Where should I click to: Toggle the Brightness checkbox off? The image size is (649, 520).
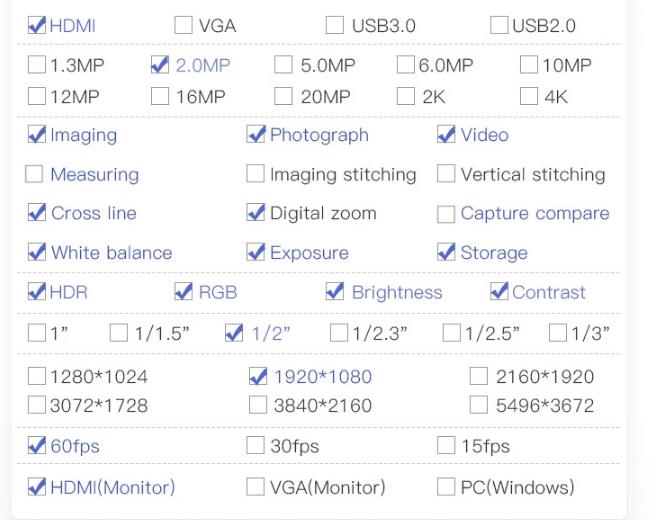click(x=334, y=291)
